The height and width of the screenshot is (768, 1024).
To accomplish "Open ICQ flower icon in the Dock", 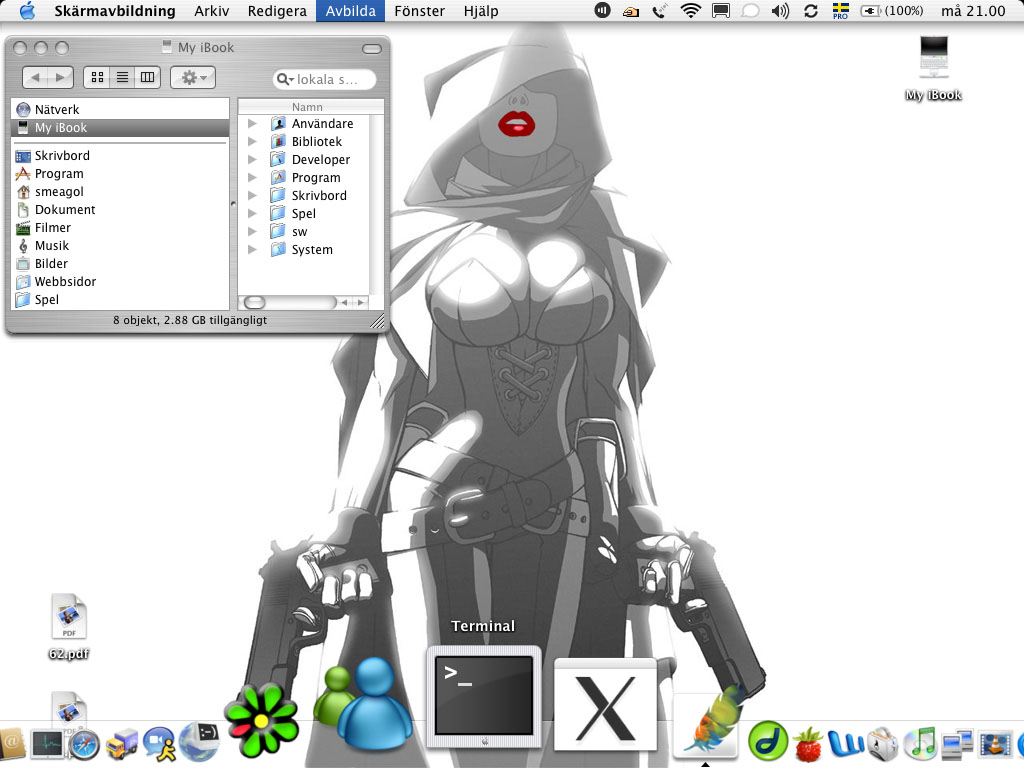I will [x=261, y=721].
